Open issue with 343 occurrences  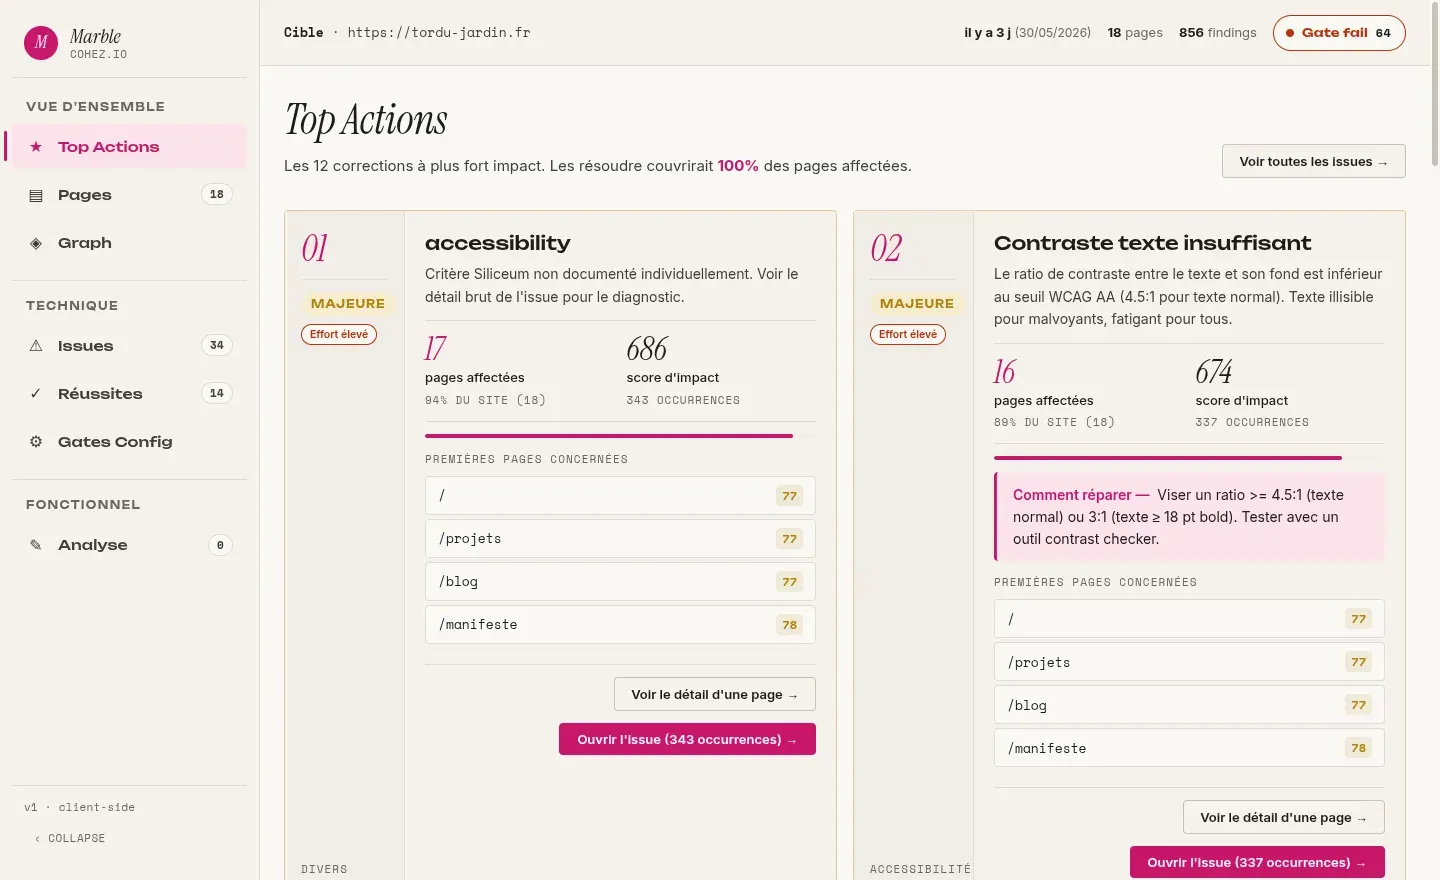pos(687,739)
